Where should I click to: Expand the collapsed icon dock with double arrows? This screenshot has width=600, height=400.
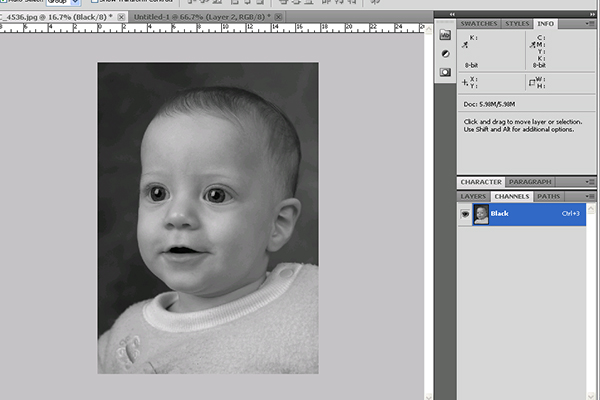point(450,12)
